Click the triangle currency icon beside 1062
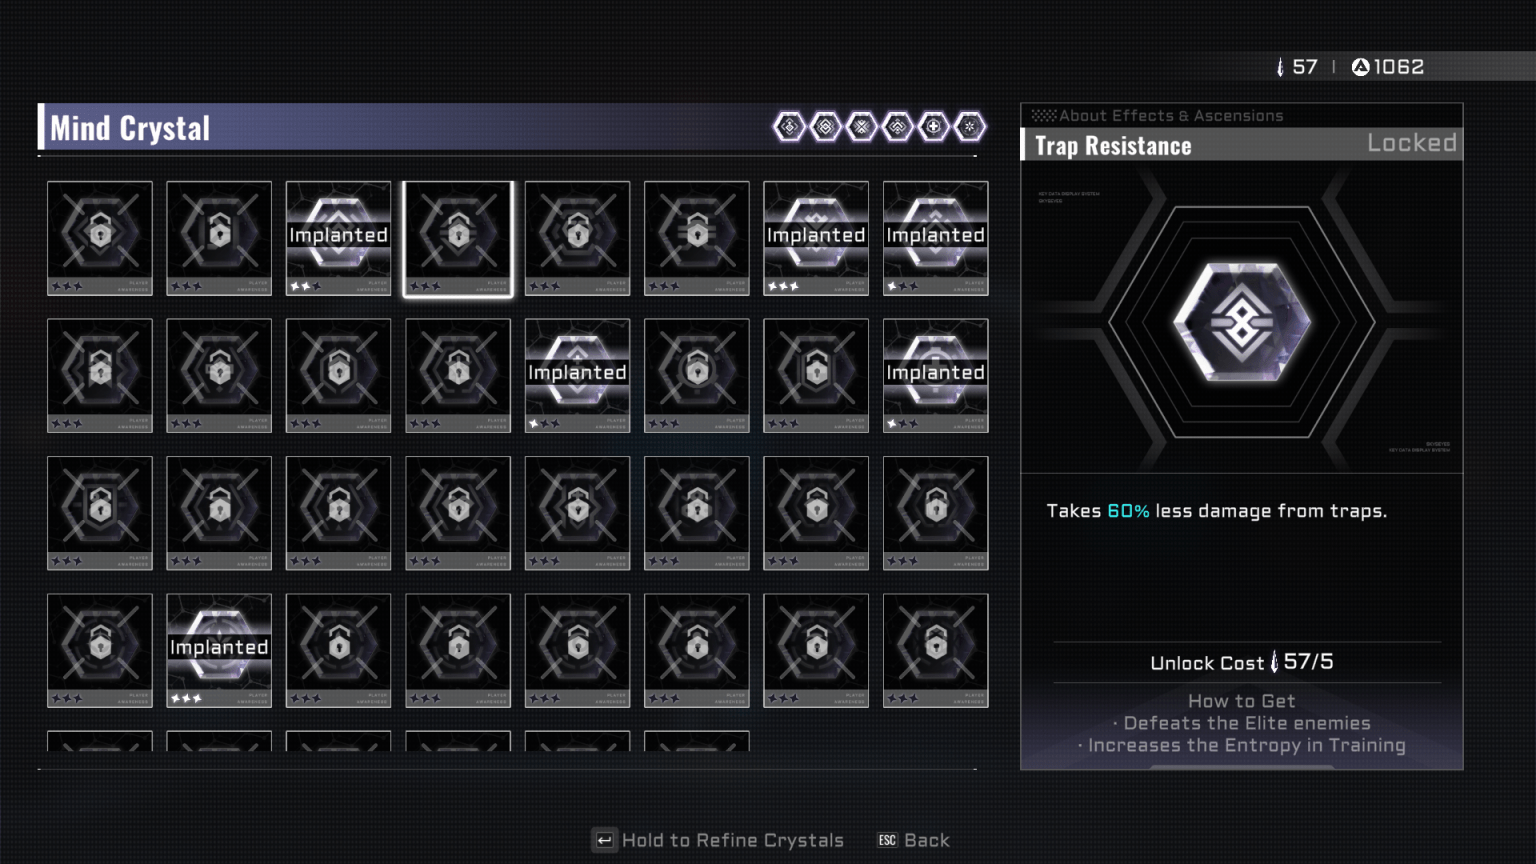Viewport: 1536px width, 864px height. [1360, 67]
